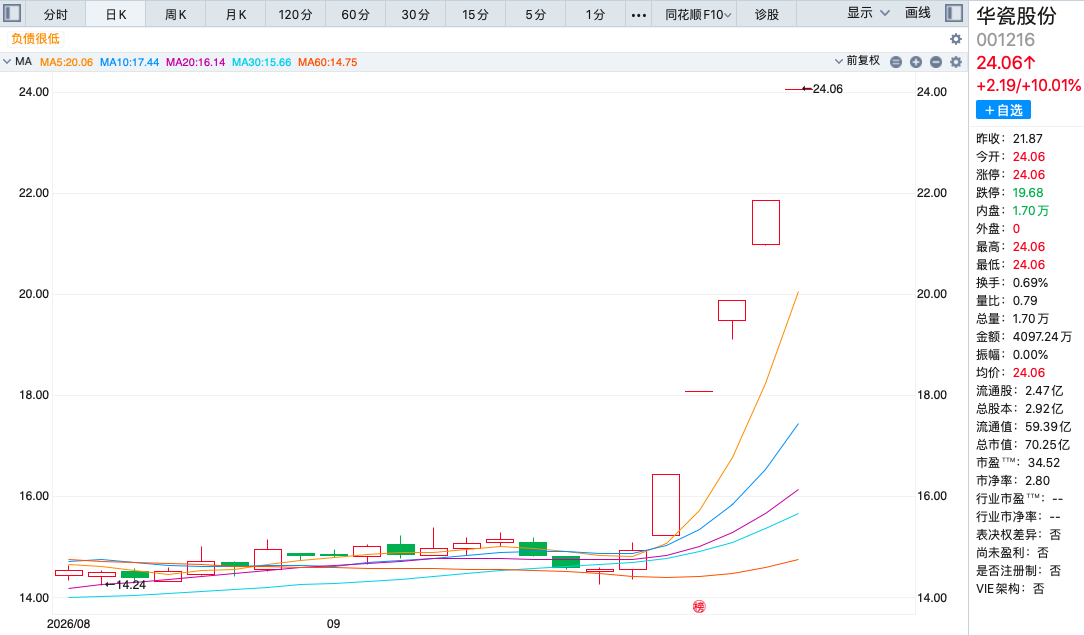The height and width of the screenshot is (635, 1084).
Task: Click the MA20:16.14 legend value
Action: pyautogui.click(x=196, y=62)
